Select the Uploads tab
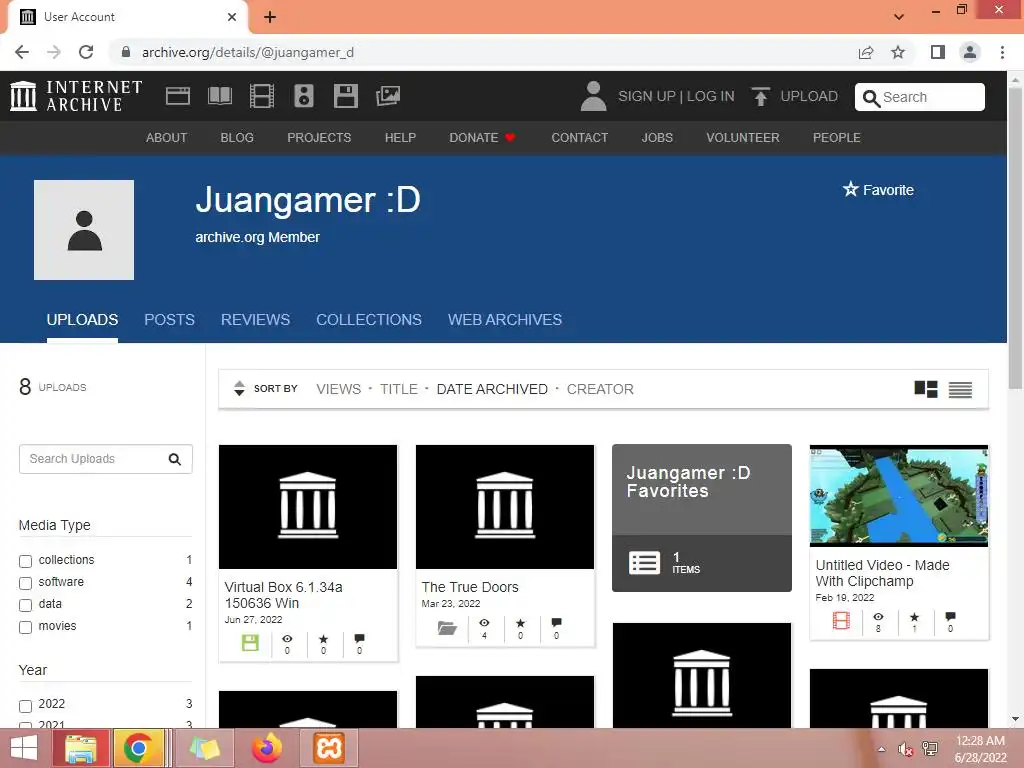This screenshot has width=1024, height=768. point(82,319)
